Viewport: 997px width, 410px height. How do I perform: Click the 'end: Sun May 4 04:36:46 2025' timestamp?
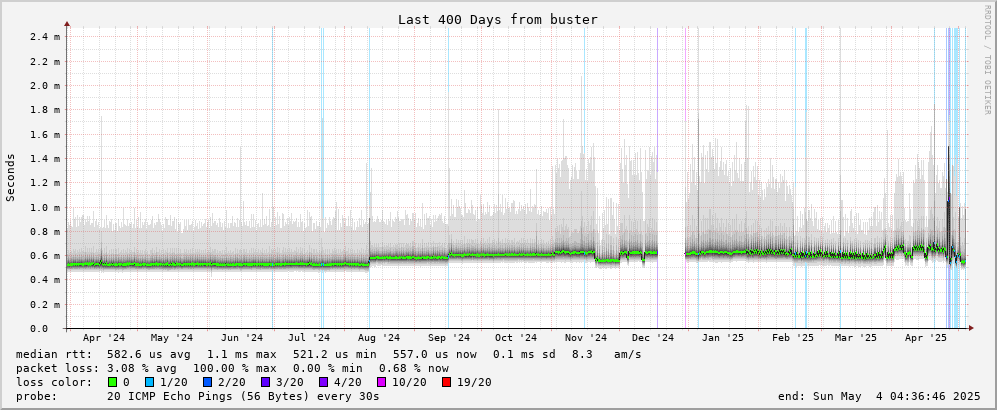[879, 397]
